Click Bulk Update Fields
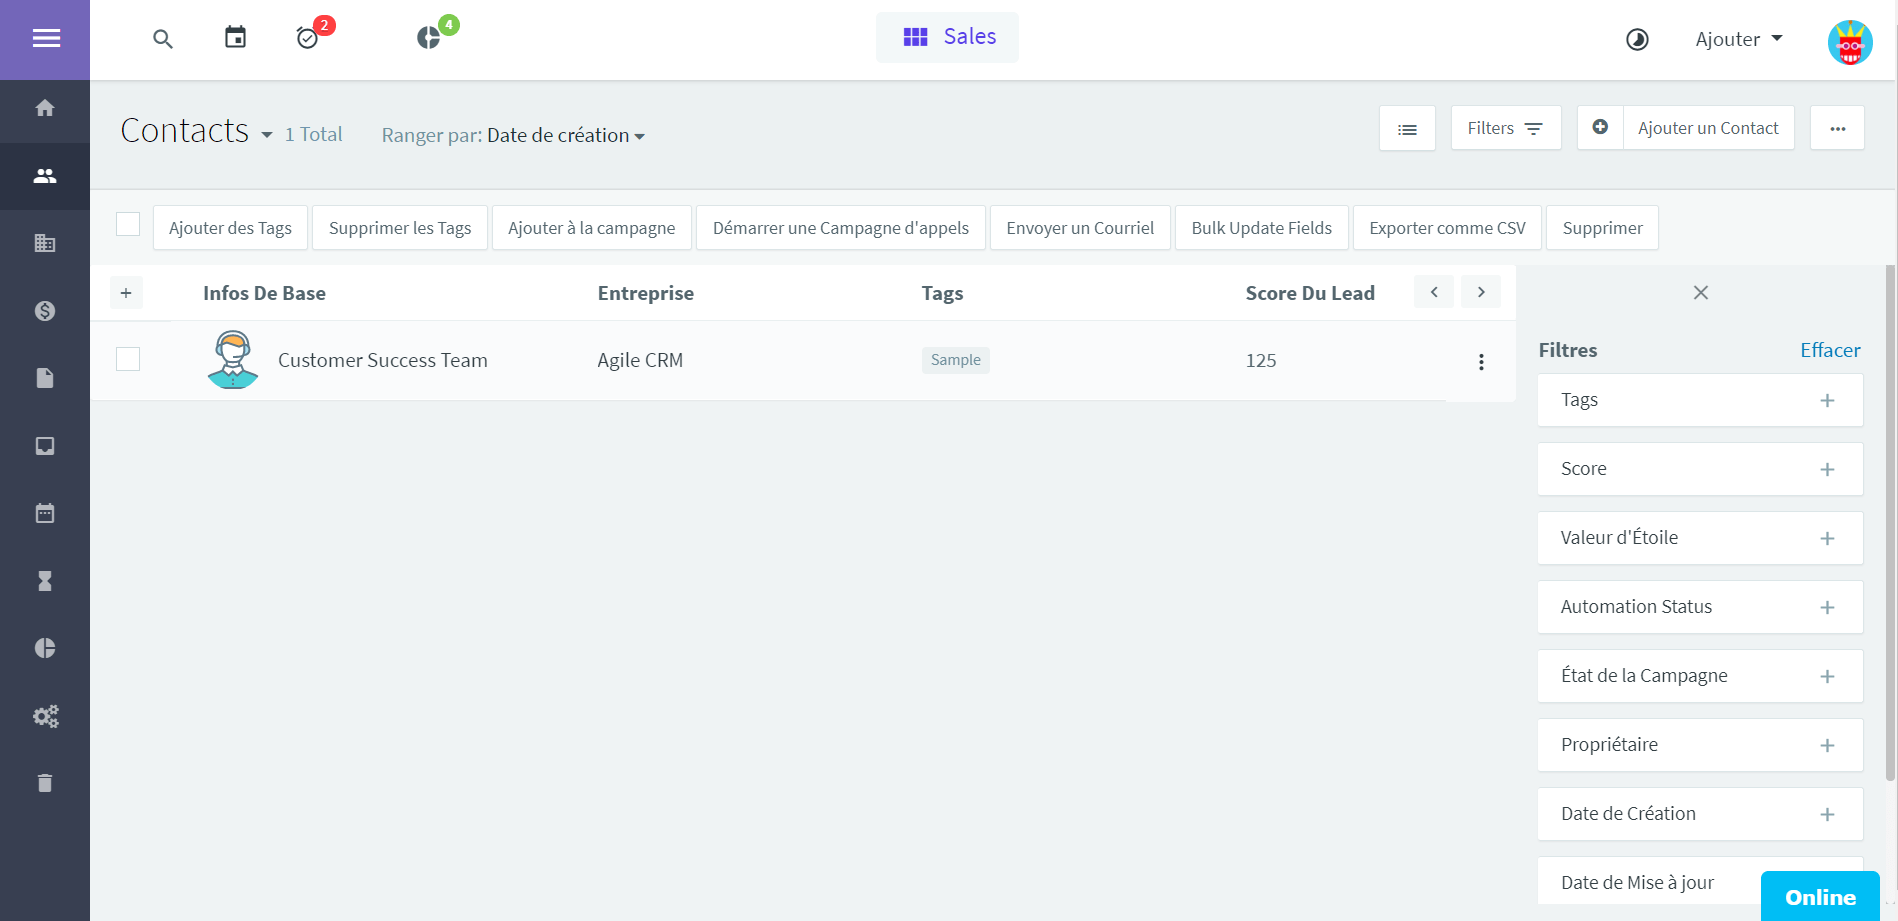This screenshot has height=921, width=1898. (1262, 228)
